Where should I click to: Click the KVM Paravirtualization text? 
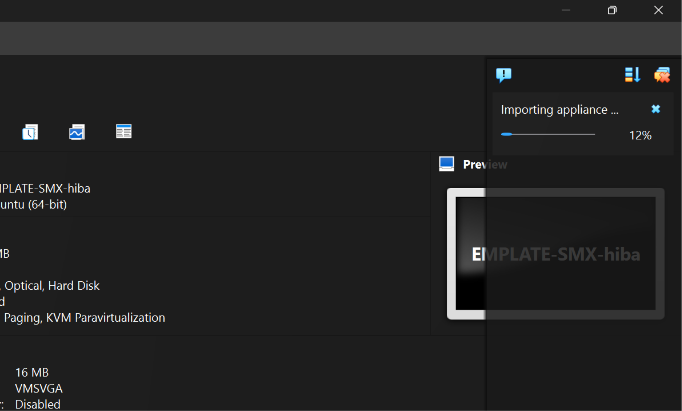(105, 318)
